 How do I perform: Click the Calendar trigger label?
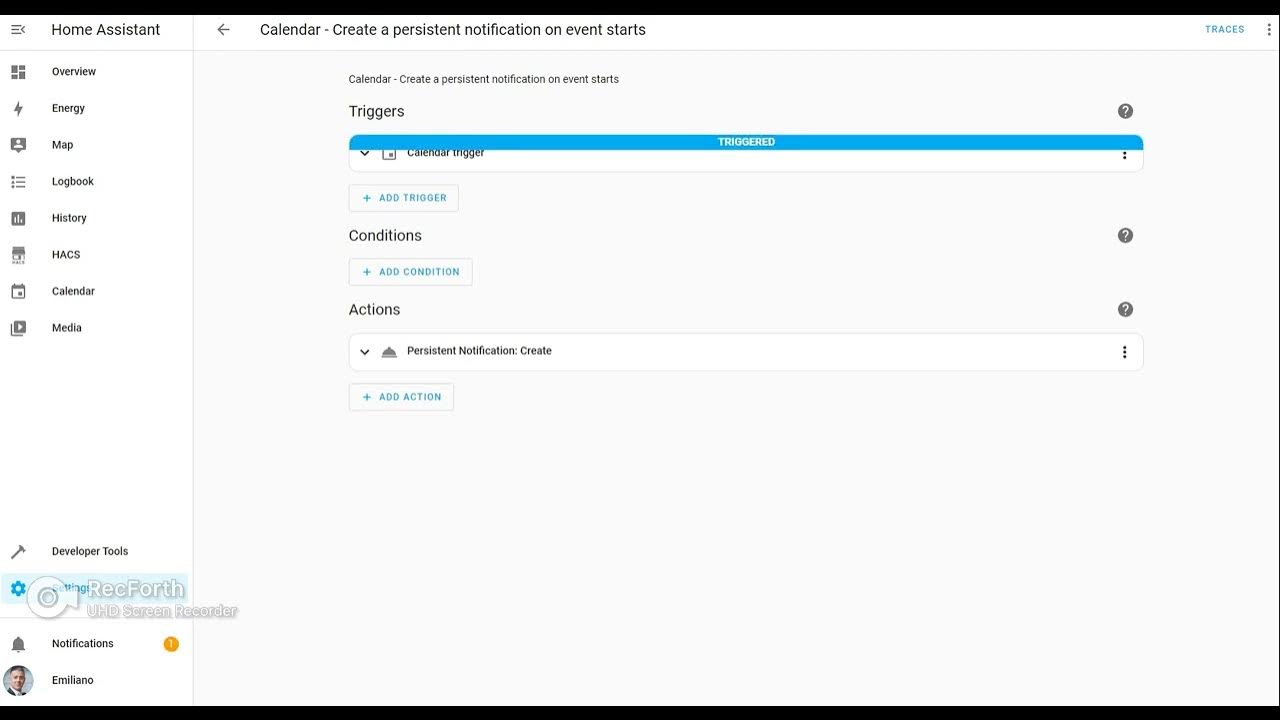[x=446, y=153]
